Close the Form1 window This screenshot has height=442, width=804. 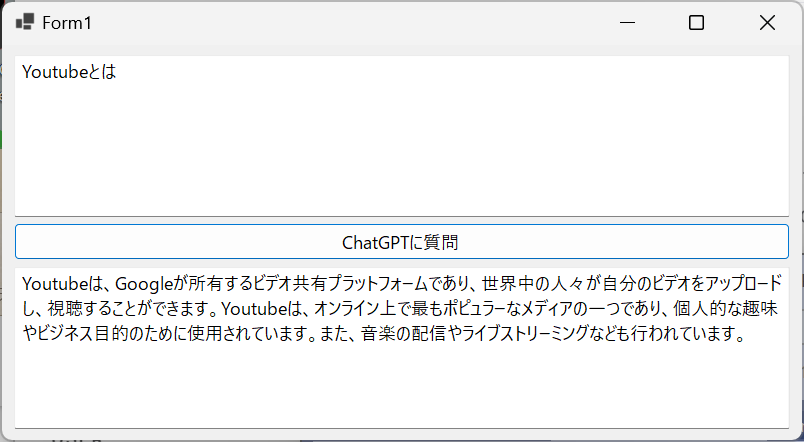point(767,23)
